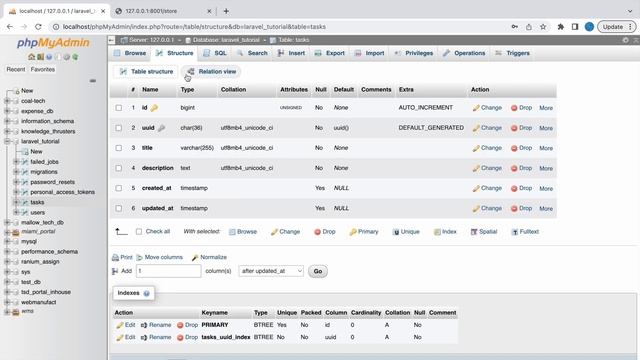Expand the migrations table node
This screenshot has width=640, height=360.
pos(16,172)
